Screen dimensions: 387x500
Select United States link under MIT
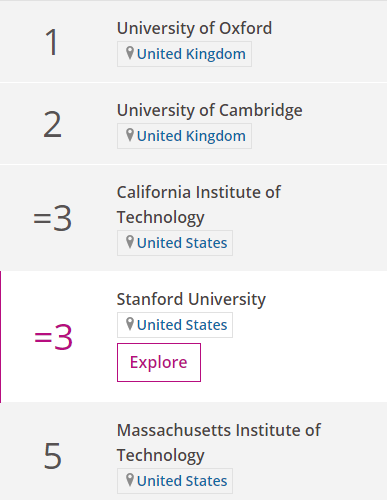pos(182,481)
